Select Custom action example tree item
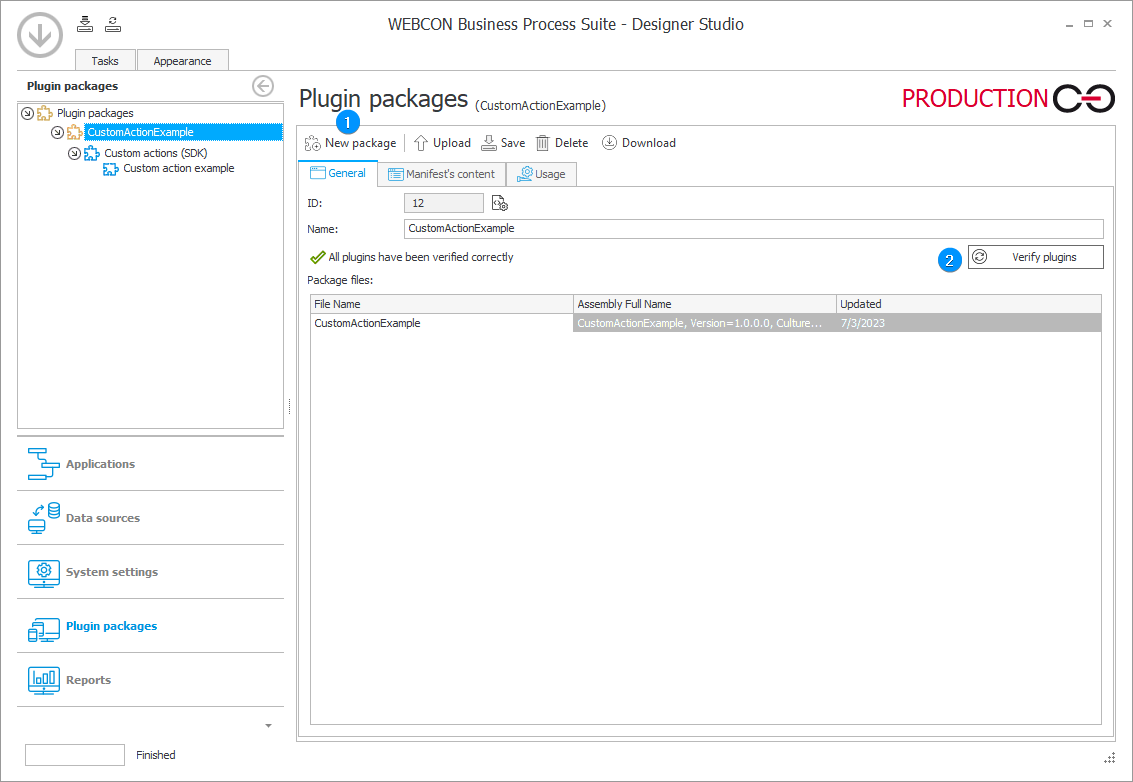Viewport: 1133px width, 782px height. 178,168
